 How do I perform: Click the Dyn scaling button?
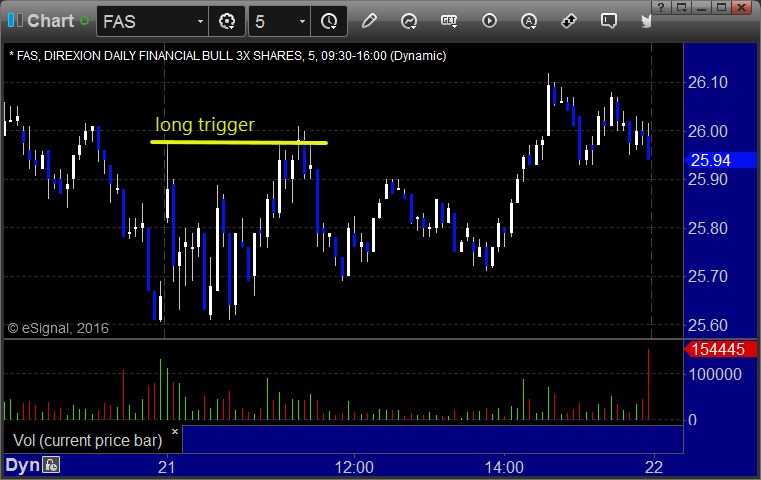point(22,465)
